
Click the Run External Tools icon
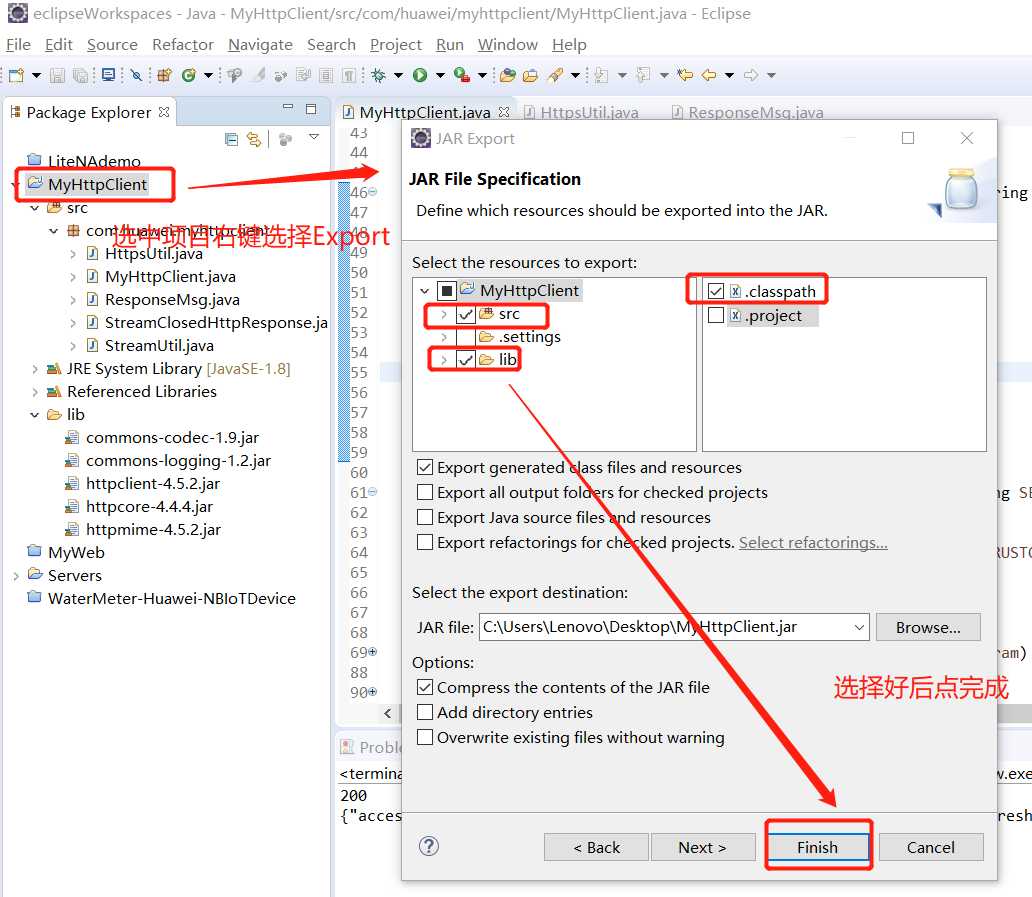[x=462, y=75]
